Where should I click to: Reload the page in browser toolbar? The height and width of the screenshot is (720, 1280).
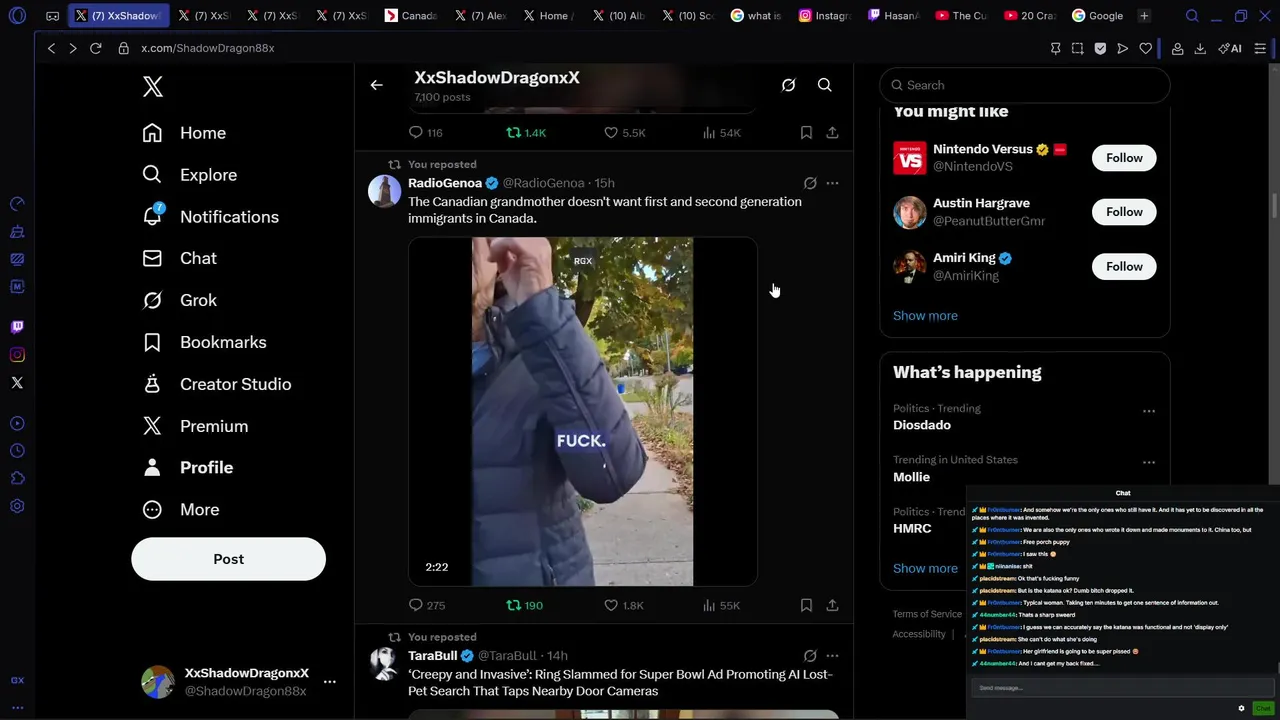96,48
